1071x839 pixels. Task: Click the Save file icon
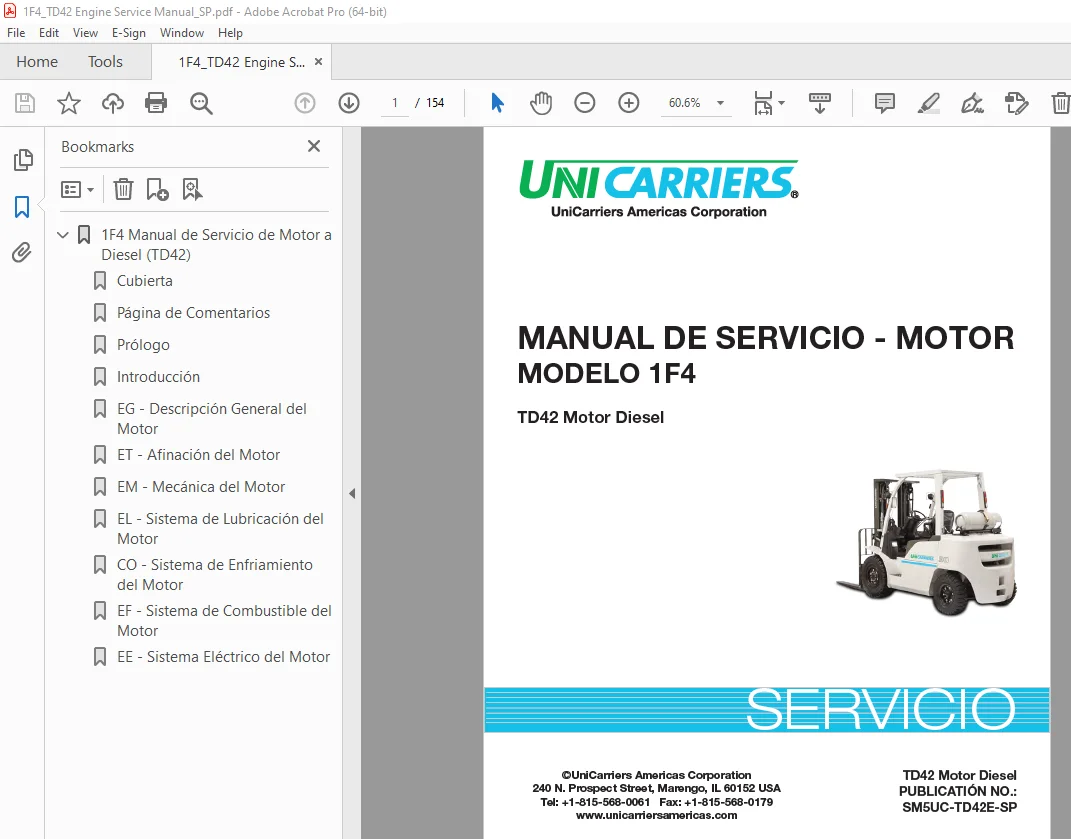click(x=25, y=103)
